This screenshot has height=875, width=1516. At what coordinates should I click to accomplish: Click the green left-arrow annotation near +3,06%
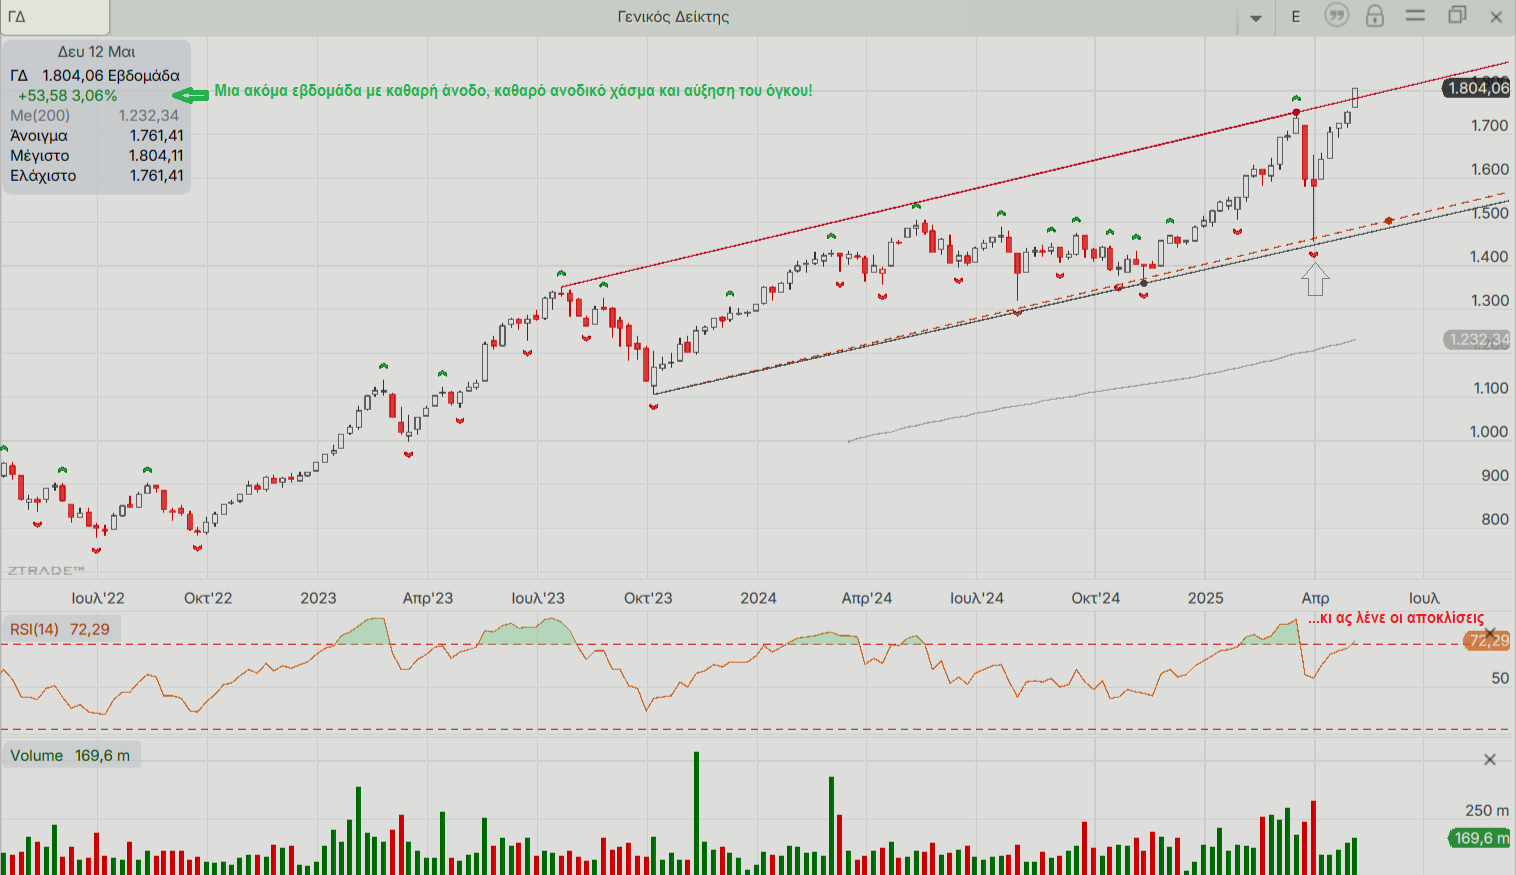click(x=190, y=95)
